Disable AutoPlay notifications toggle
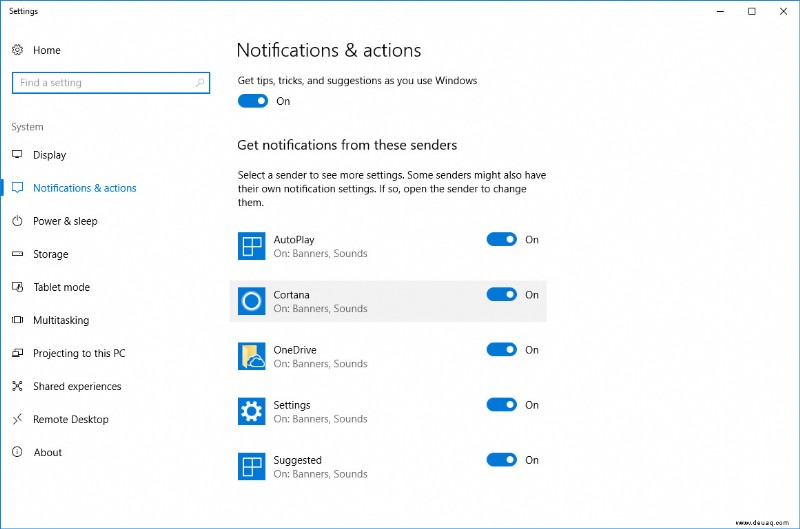 pyautogui.click(x=502, y=239)
